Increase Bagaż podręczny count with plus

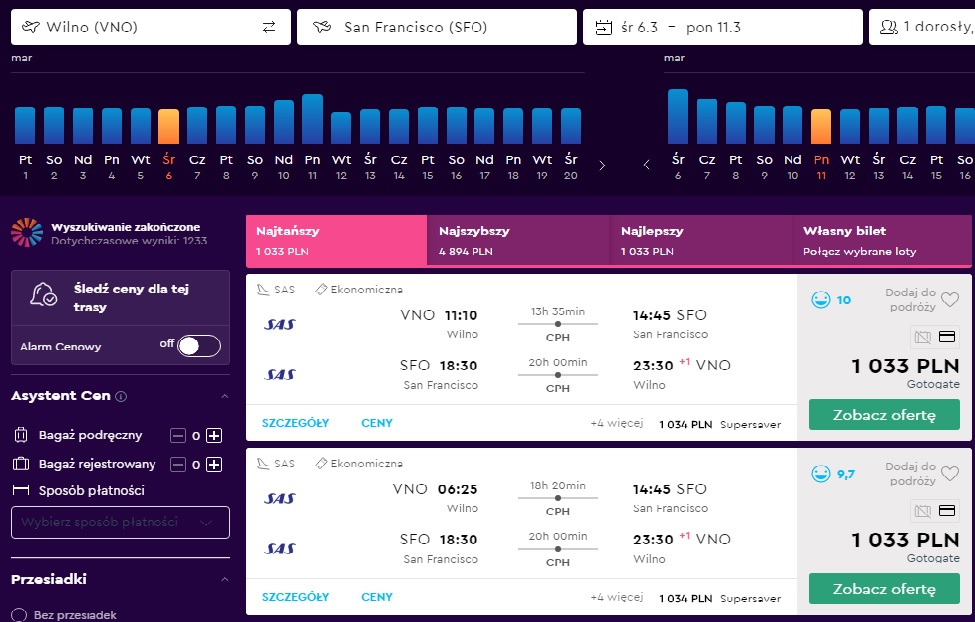point(214,435)
